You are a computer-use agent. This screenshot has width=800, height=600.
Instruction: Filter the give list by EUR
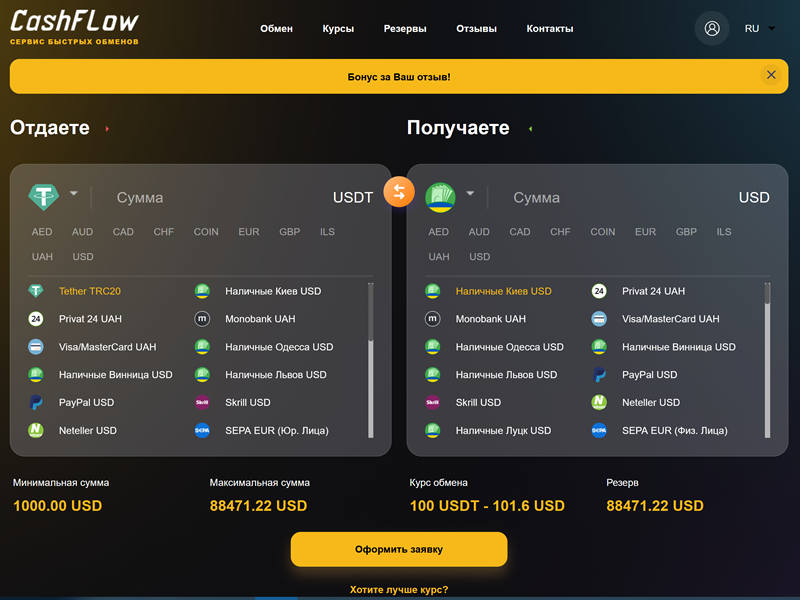(x=249, y=232)
